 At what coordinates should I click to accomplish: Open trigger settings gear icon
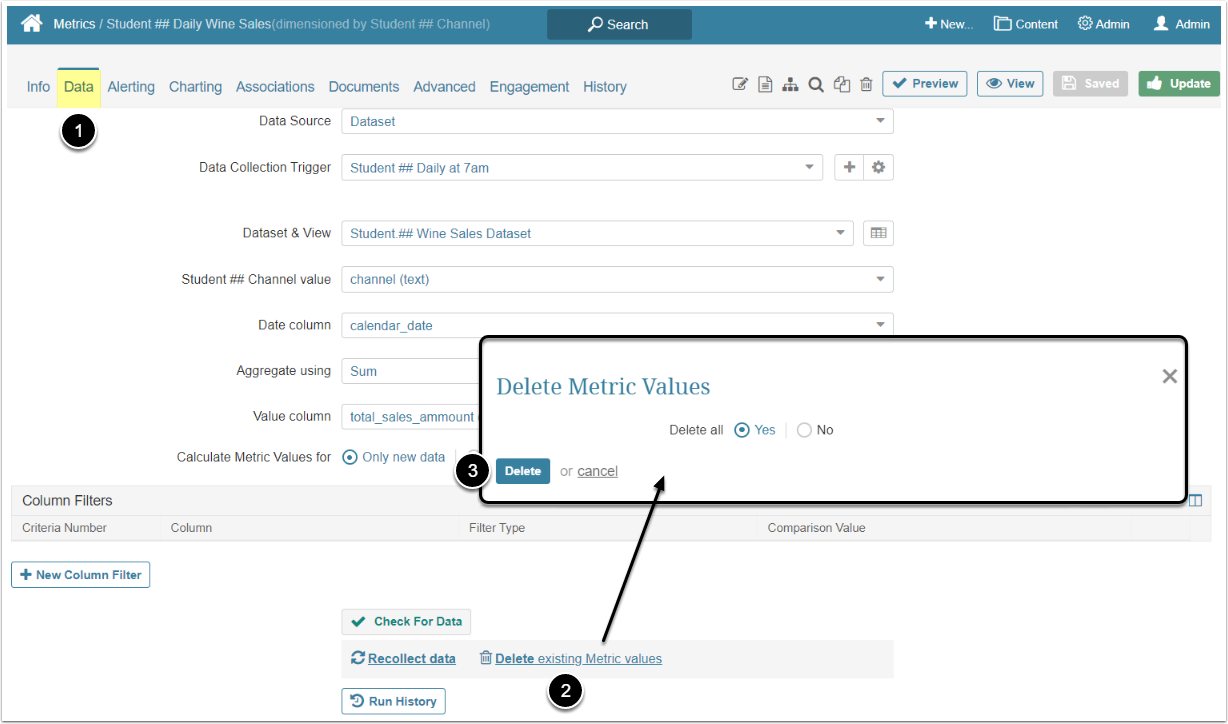pyautogui.click(x=878, y=167)
